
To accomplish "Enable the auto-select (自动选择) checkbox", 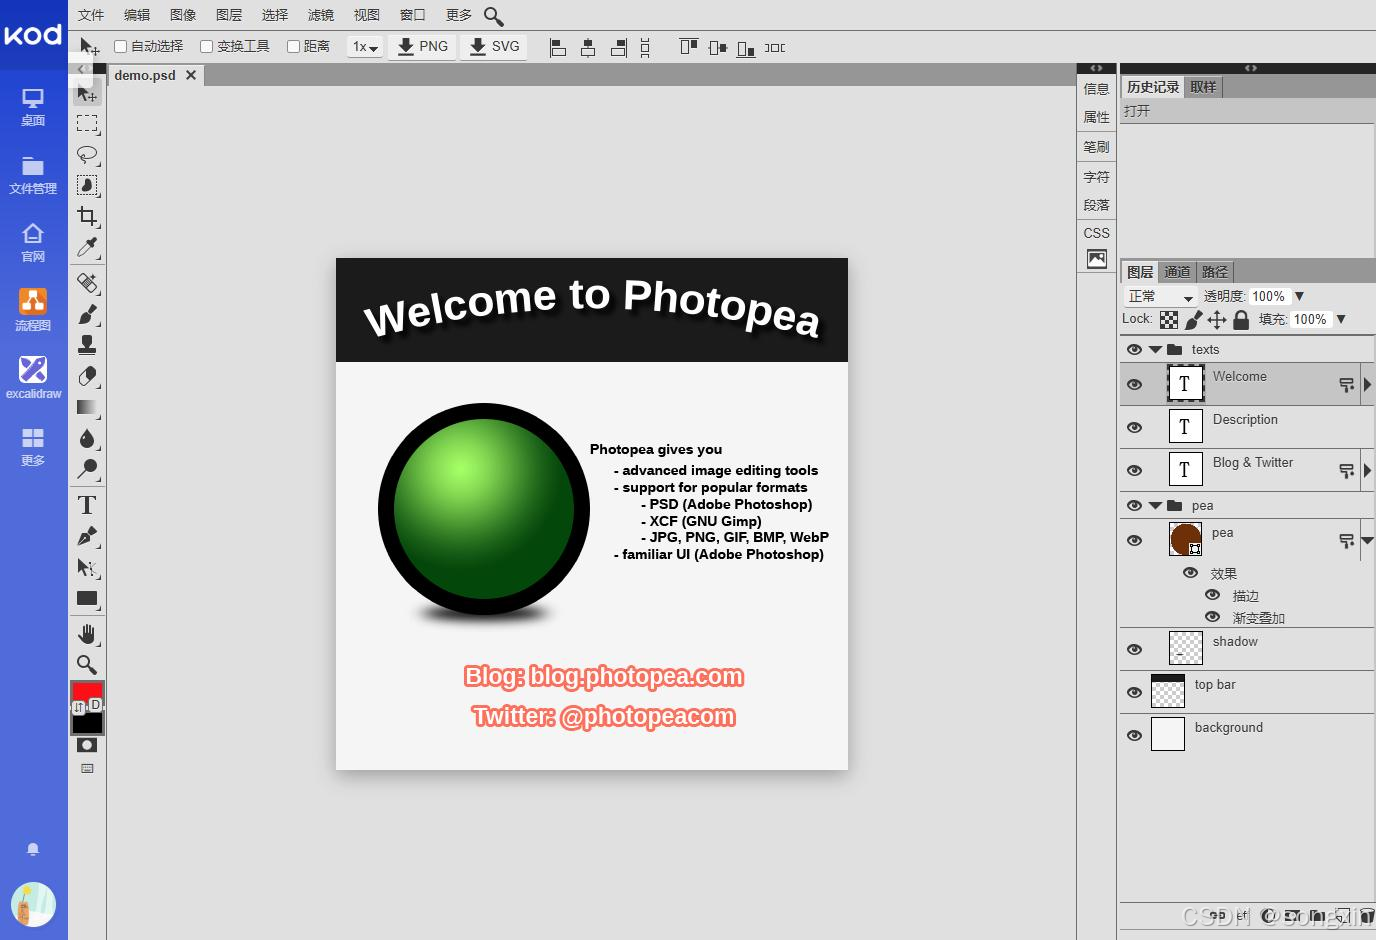I will [x=120, y=46].
